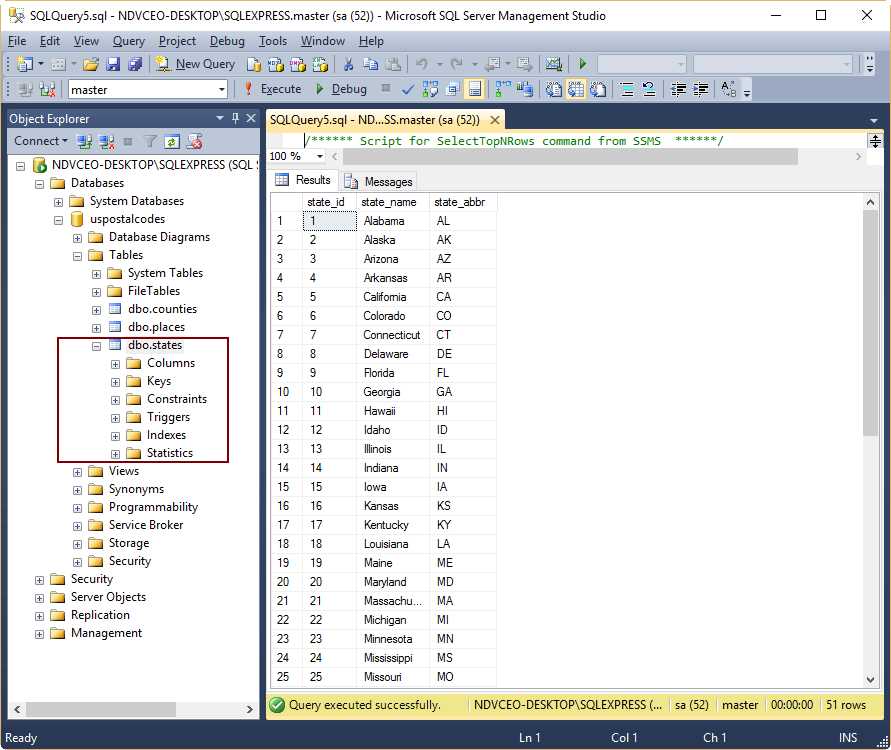This screenshot has width=891, height=750.
Task: Click the Database Engine Query icon
Action: [254, 65]
